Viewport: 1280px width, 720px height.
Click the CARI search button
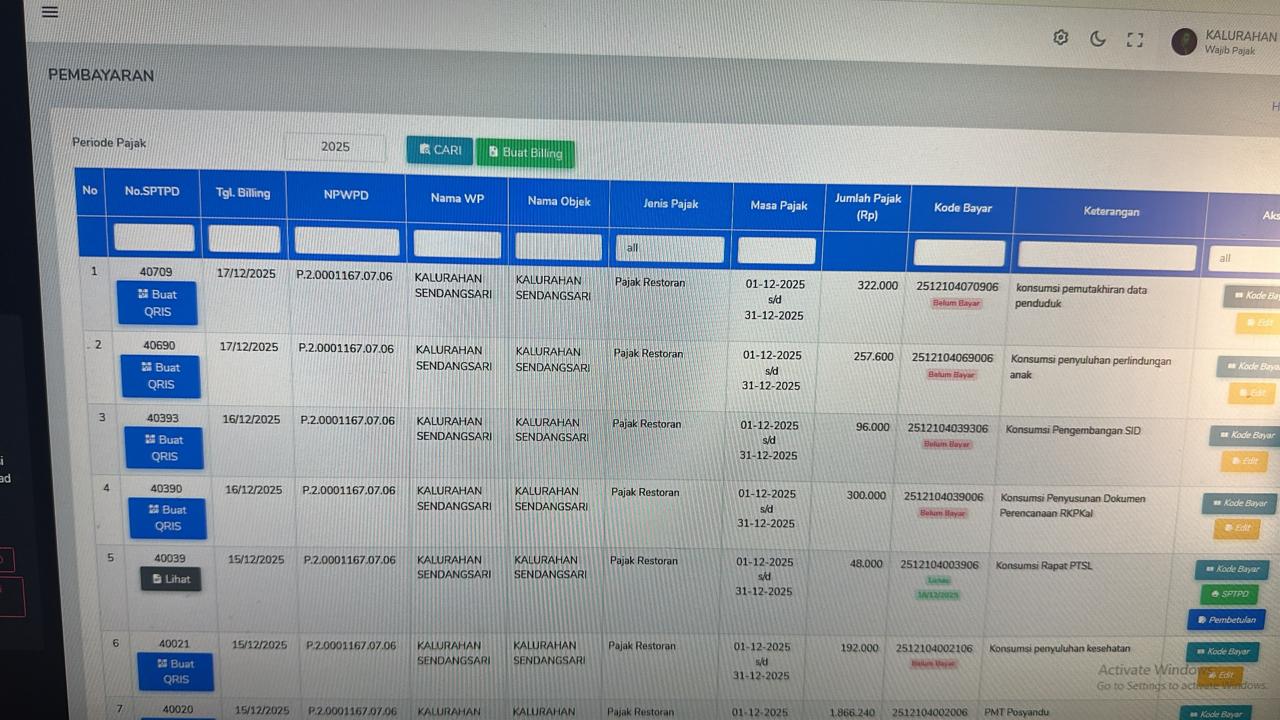point(440,150)
